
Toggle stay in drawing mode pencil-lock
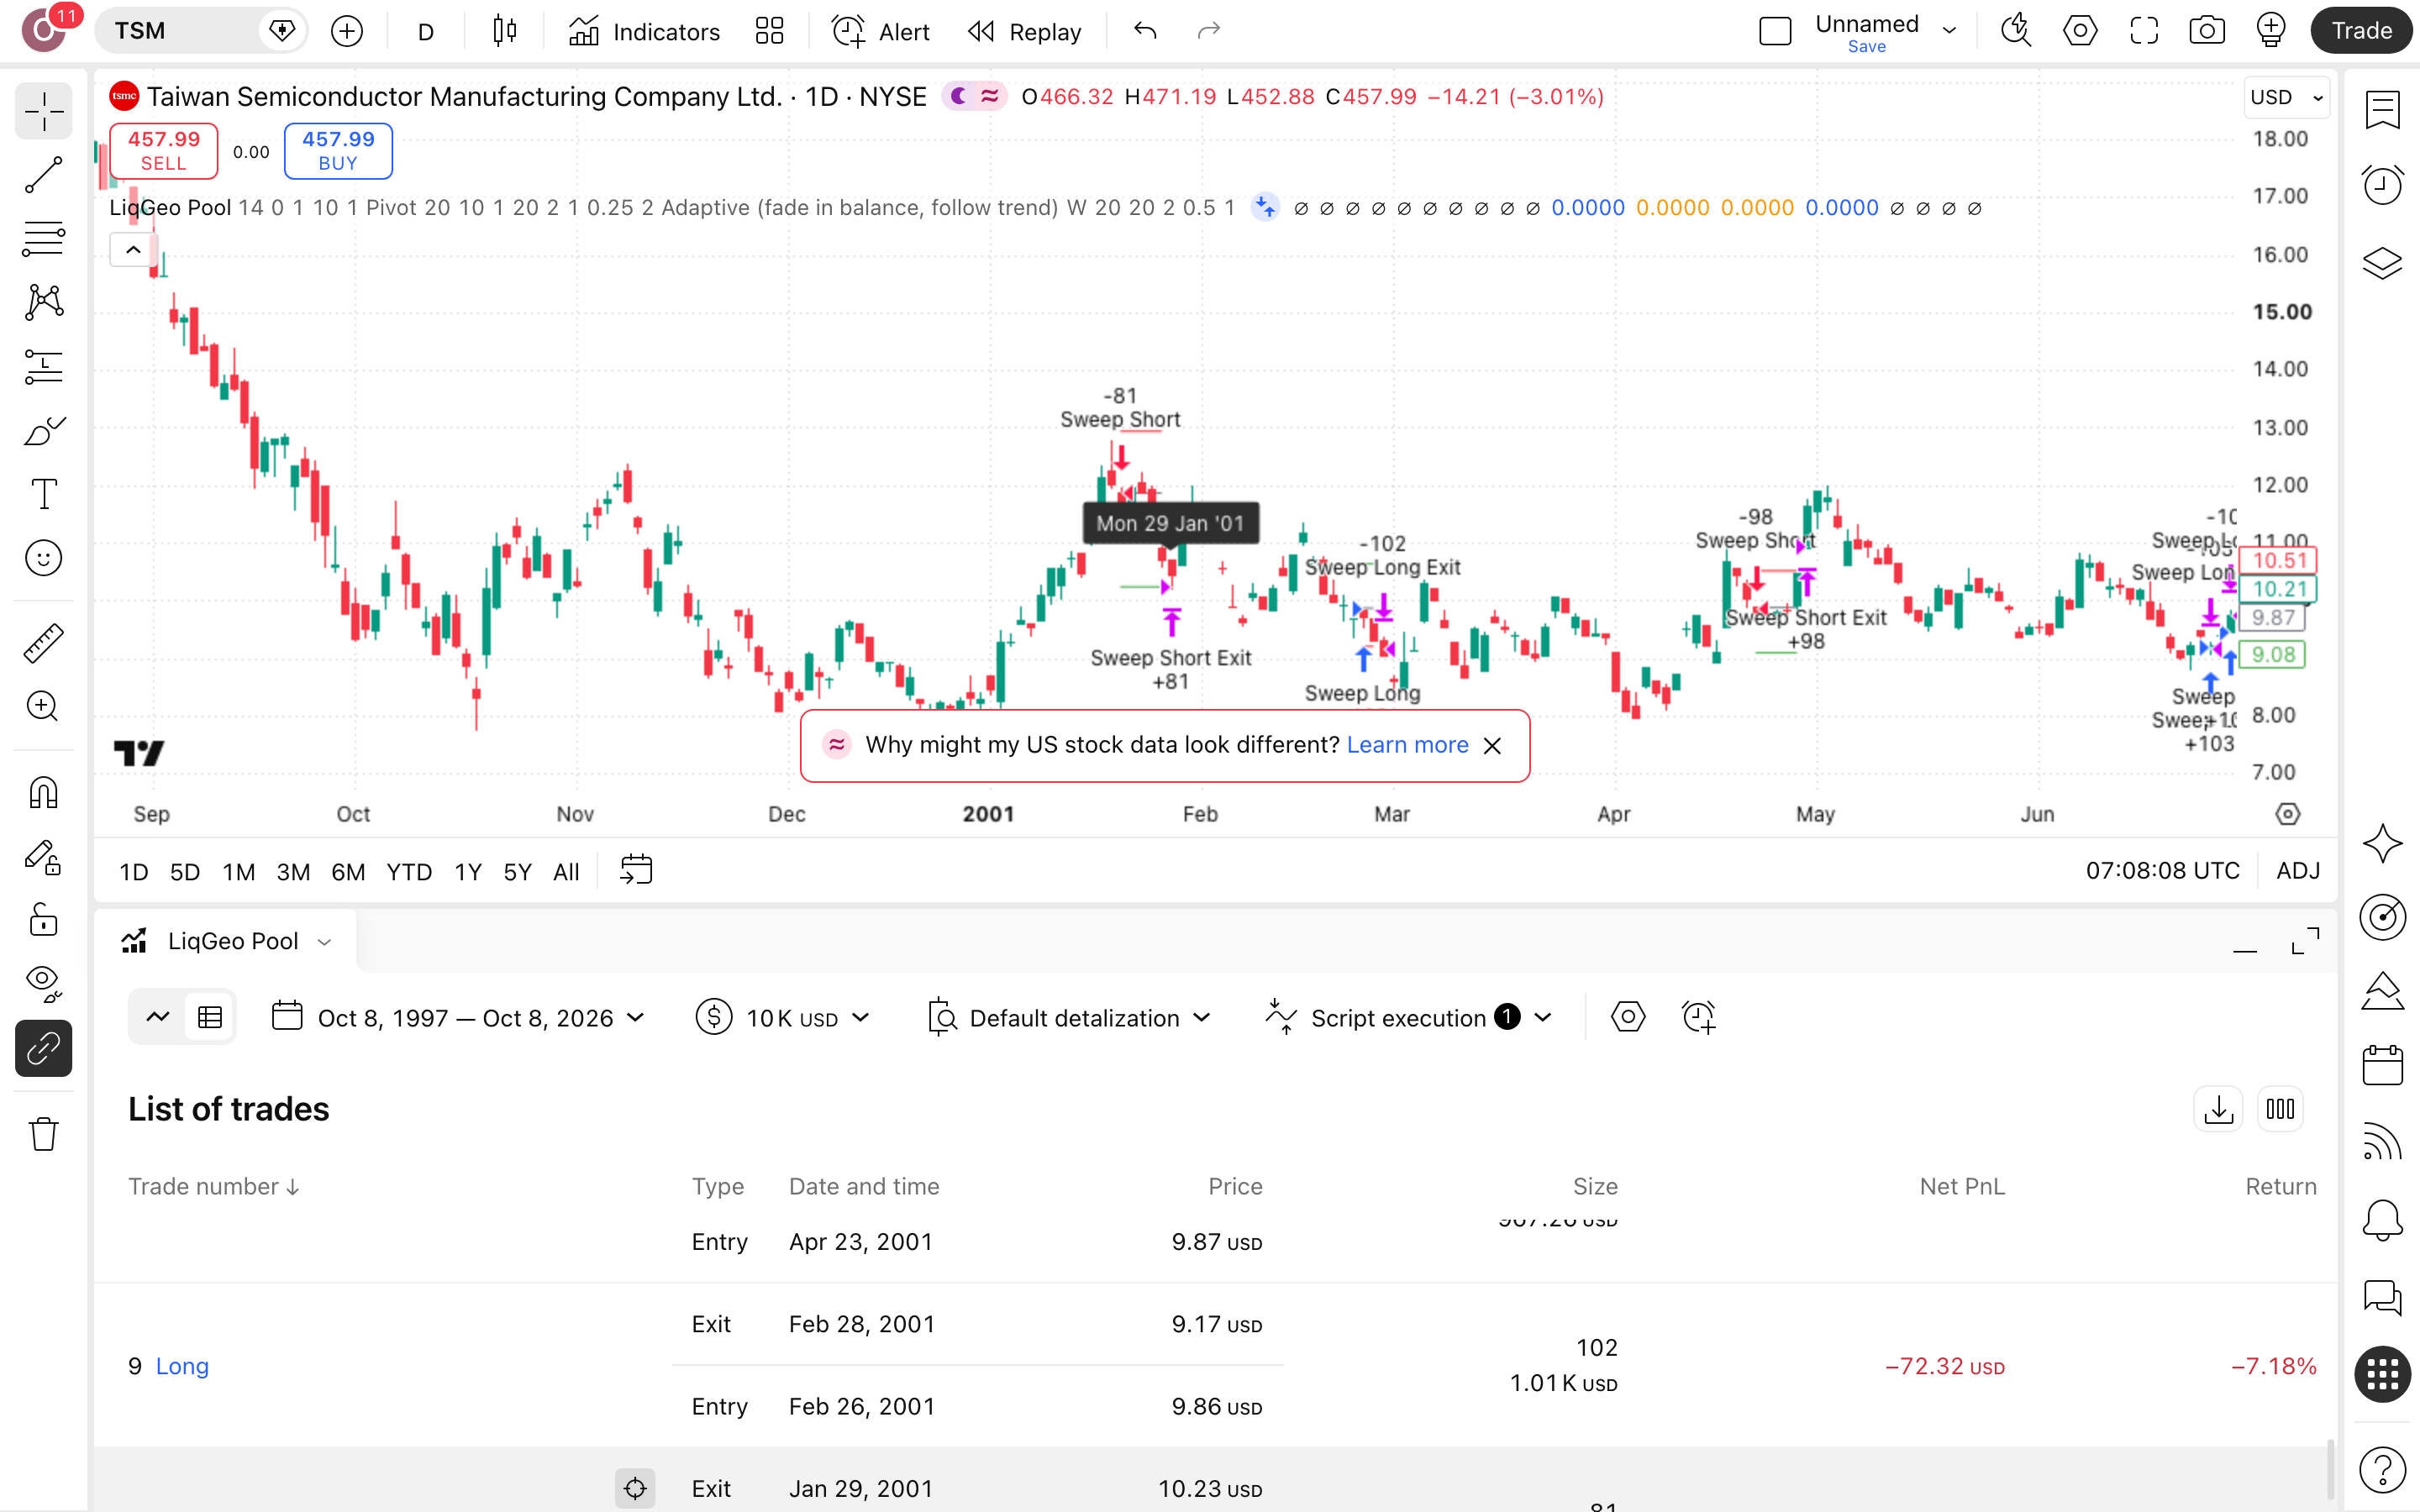click(44, 856)
